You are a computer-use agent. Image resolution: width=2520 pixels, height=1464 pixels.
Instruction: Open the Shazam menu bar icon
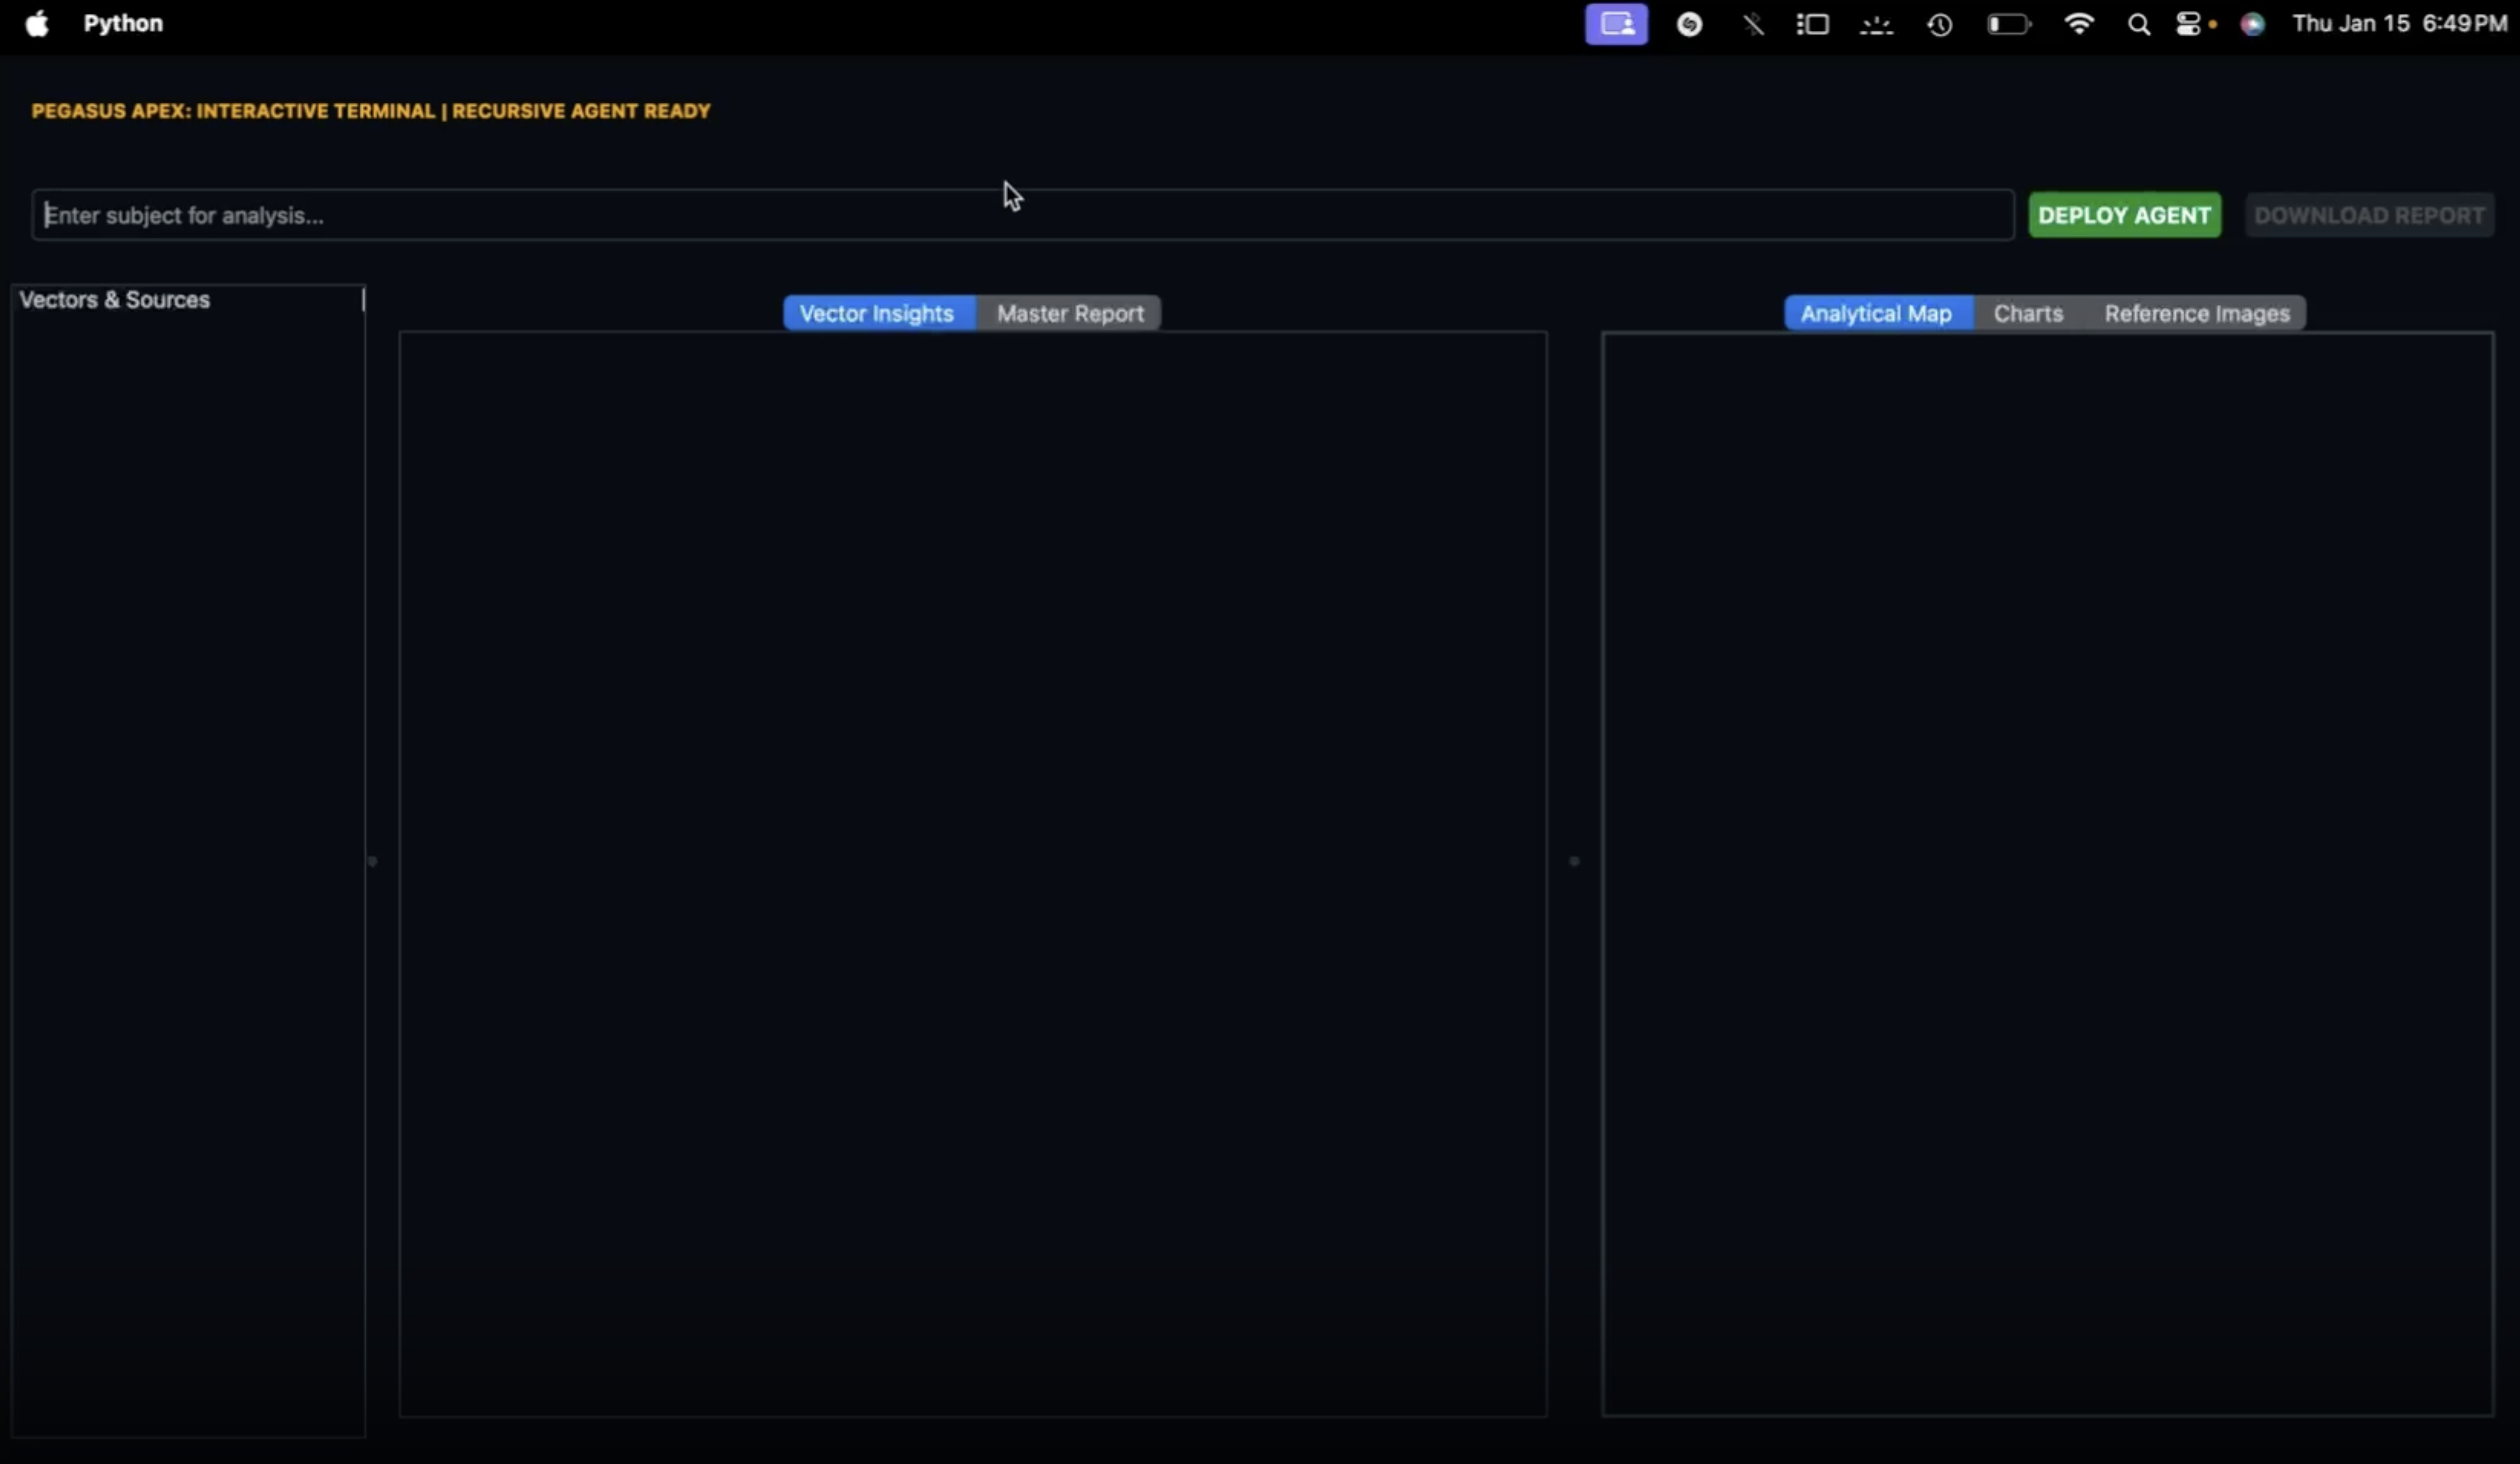click(1689, 24)
